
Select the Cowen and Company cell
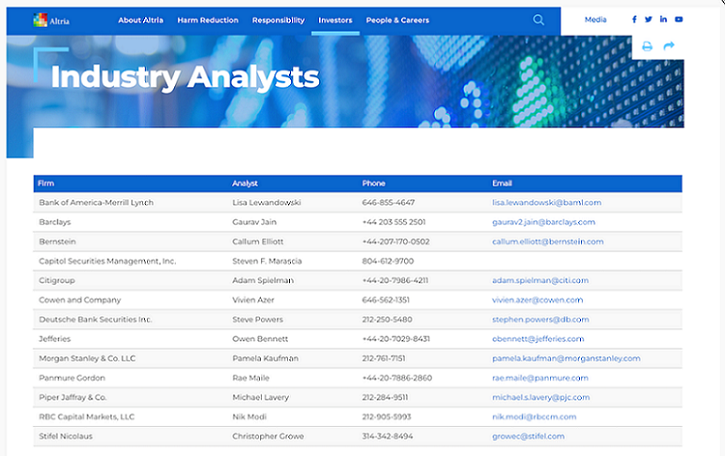coord(80,300)
